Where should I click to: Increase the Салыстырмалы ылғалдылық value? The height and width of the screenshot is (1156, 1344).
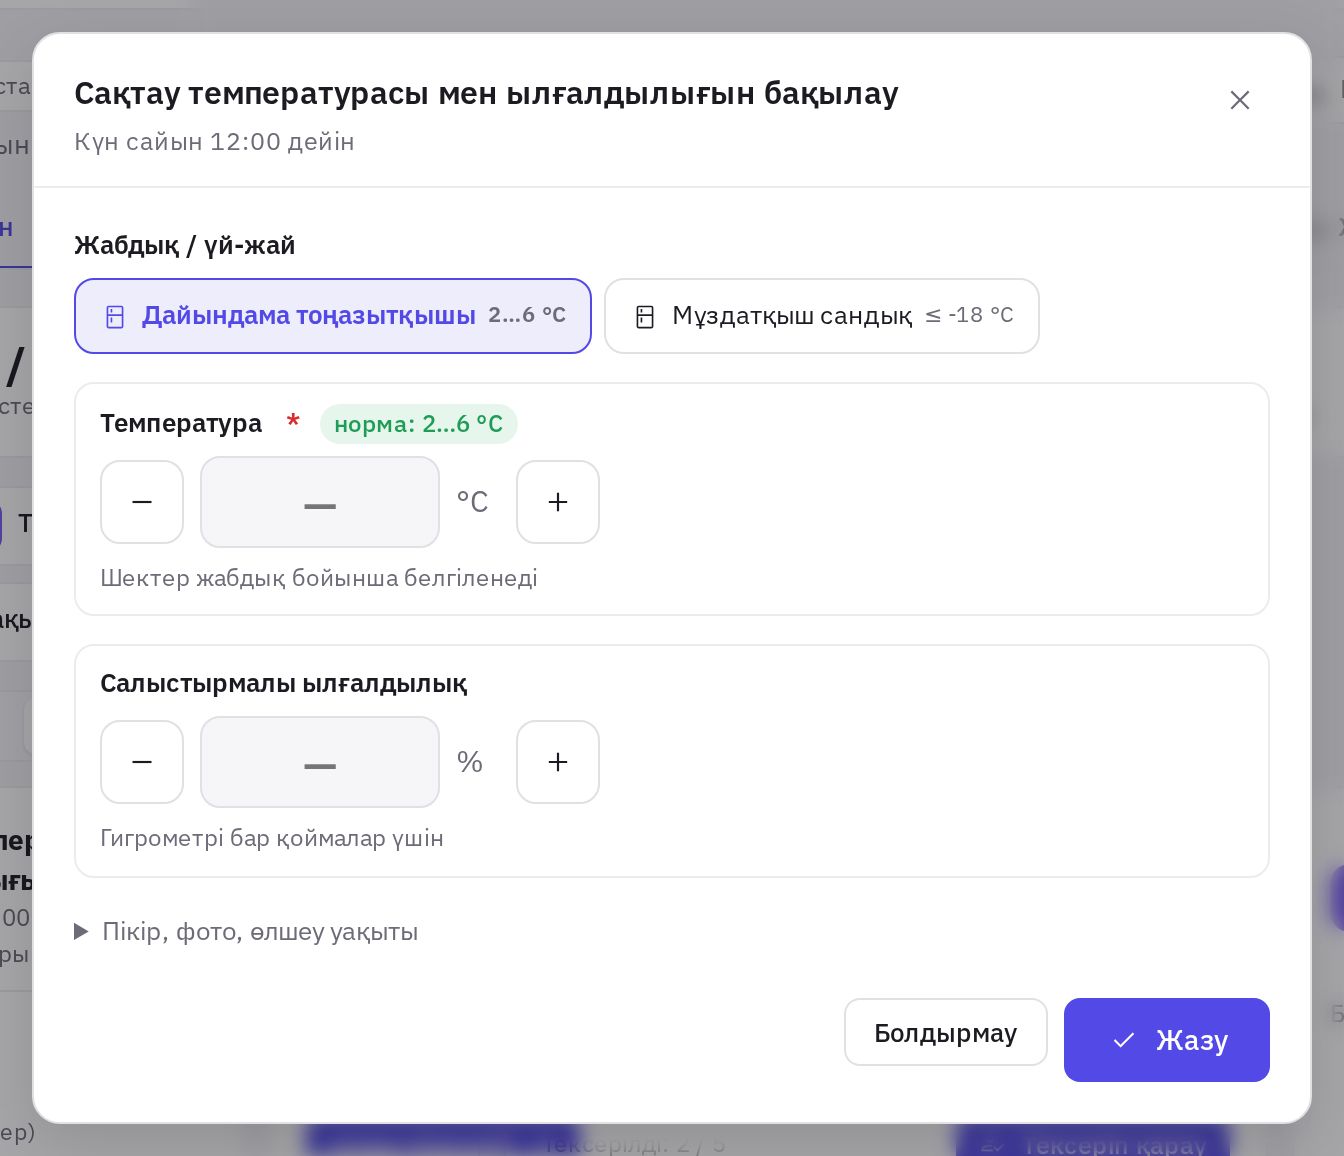[558, 762]
